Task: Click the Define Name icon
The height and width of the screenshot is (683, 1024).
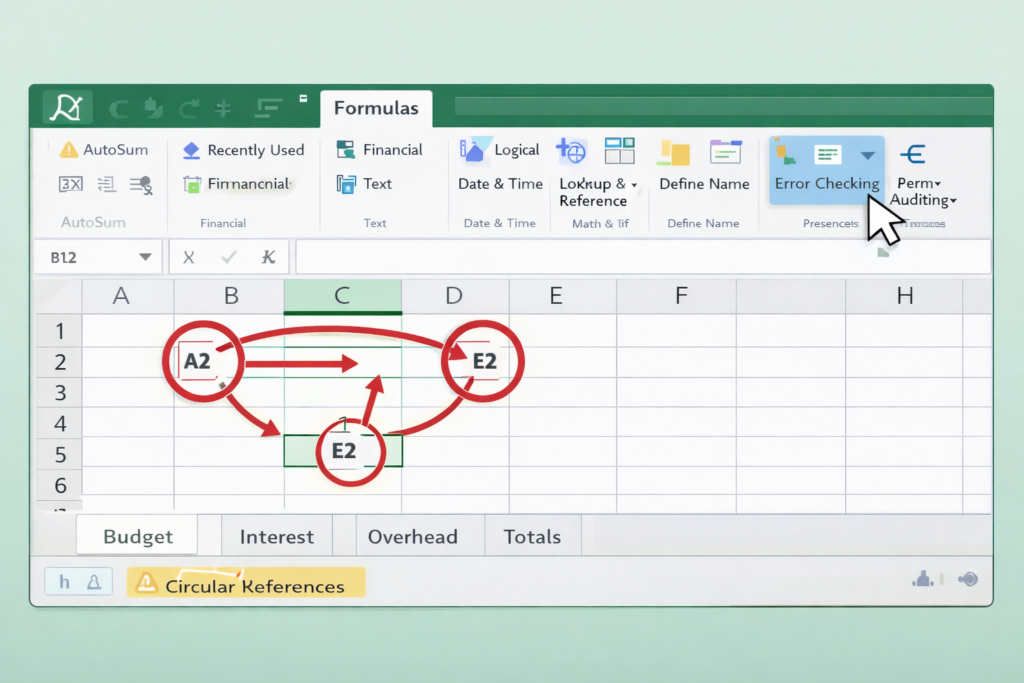Action: 673,152
